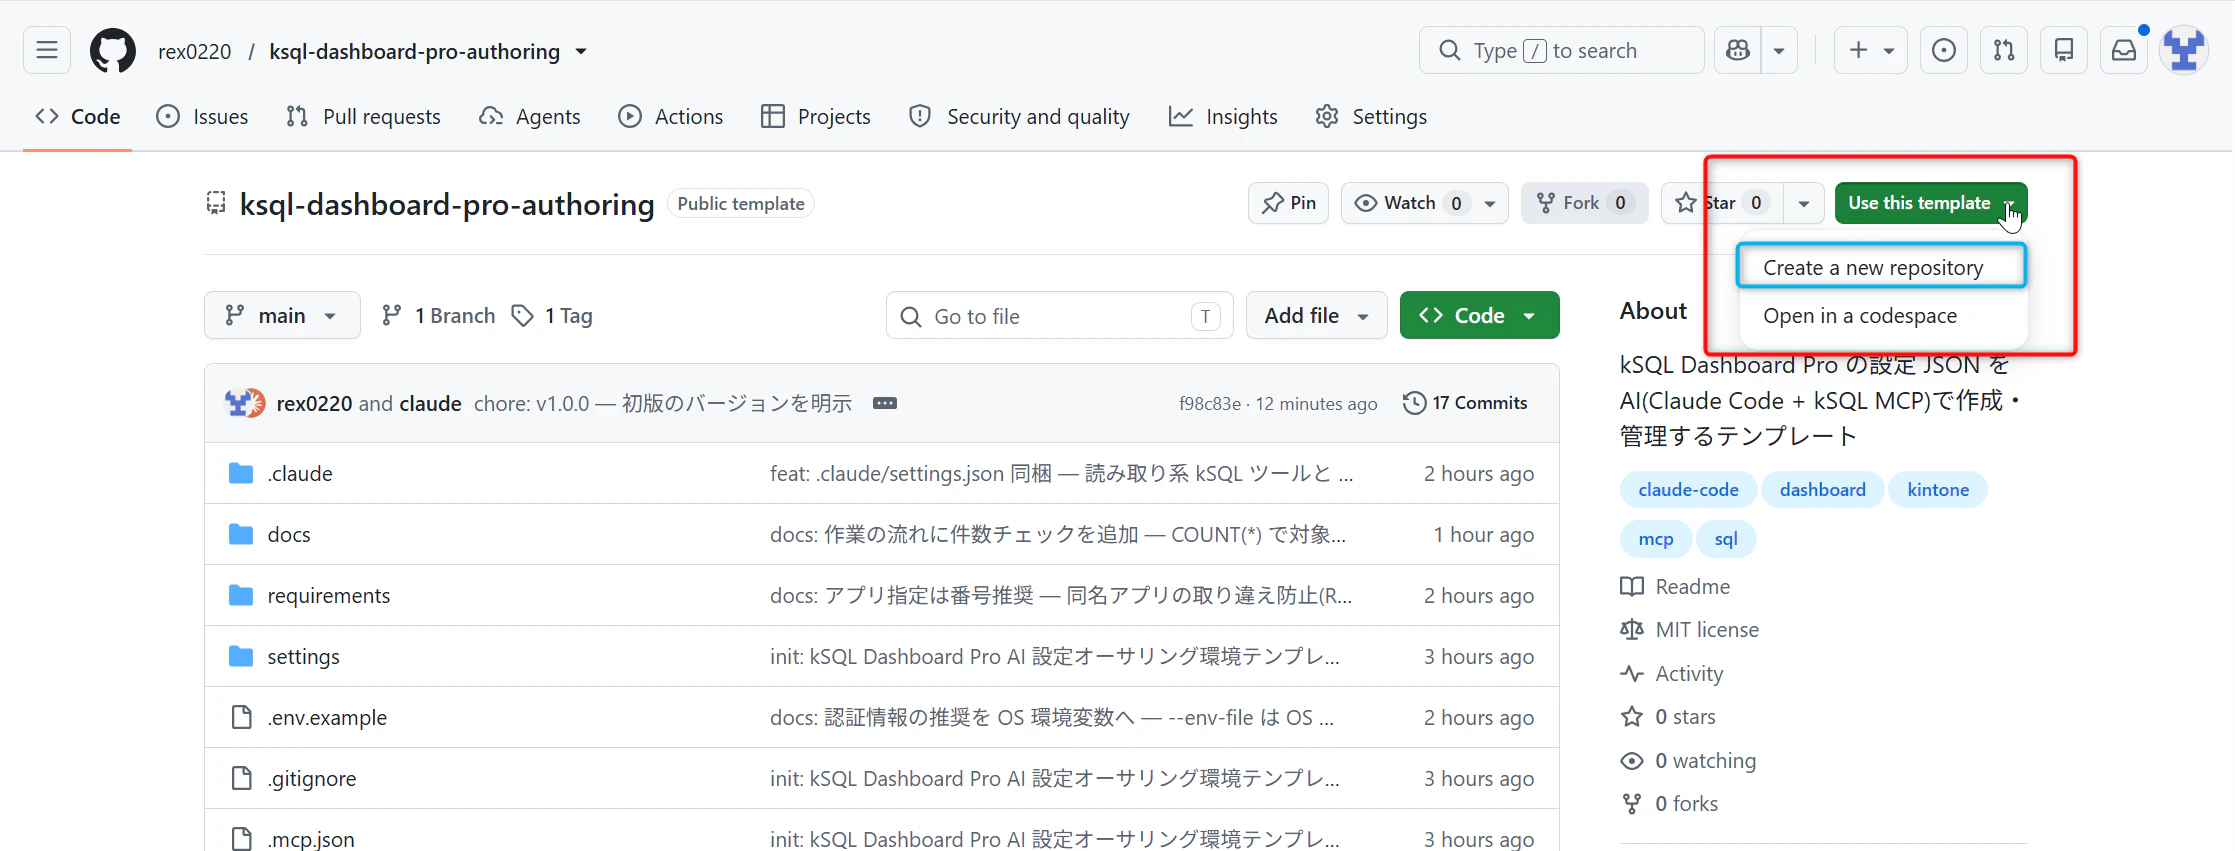The image size is (2235, 851).
Task: Filter by the sql topic
Action: pos(1726,539)
